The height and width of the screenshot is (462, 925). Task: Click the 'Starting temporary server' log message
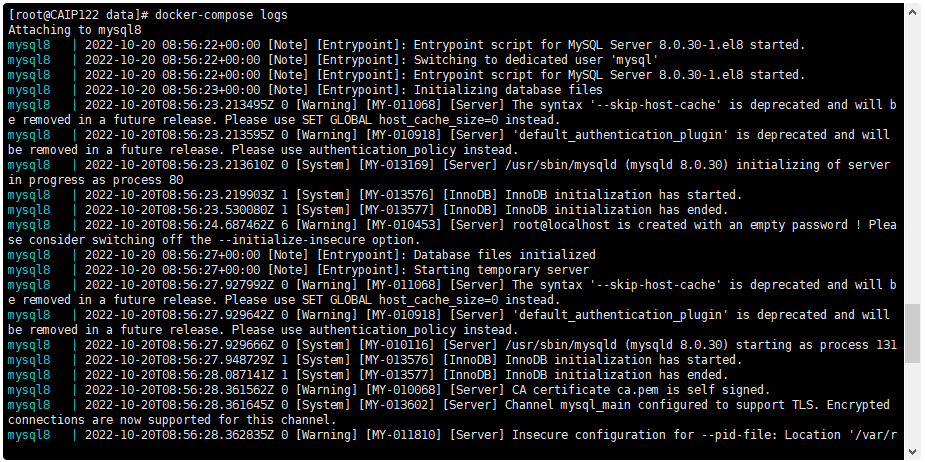[501, 270]
